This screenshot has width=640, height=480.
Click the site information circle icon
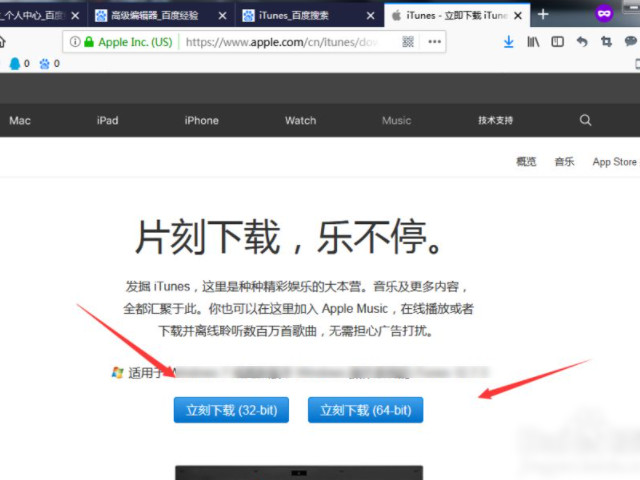pos(75,42)
